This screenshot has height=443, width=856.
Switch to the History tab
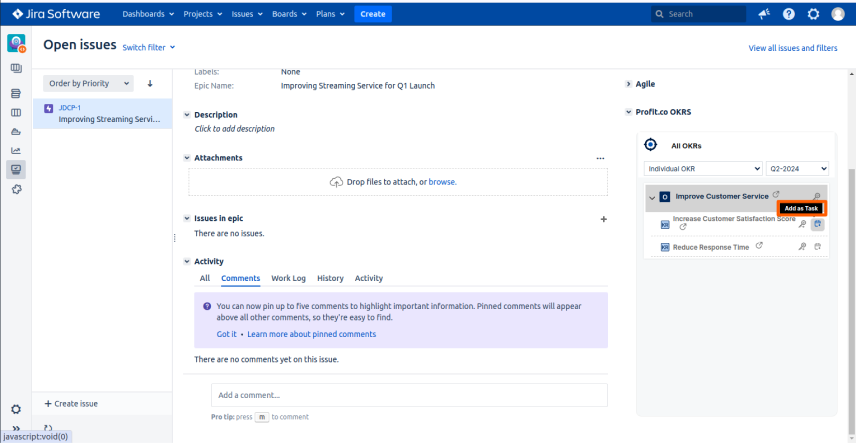(x=330, y=278)
